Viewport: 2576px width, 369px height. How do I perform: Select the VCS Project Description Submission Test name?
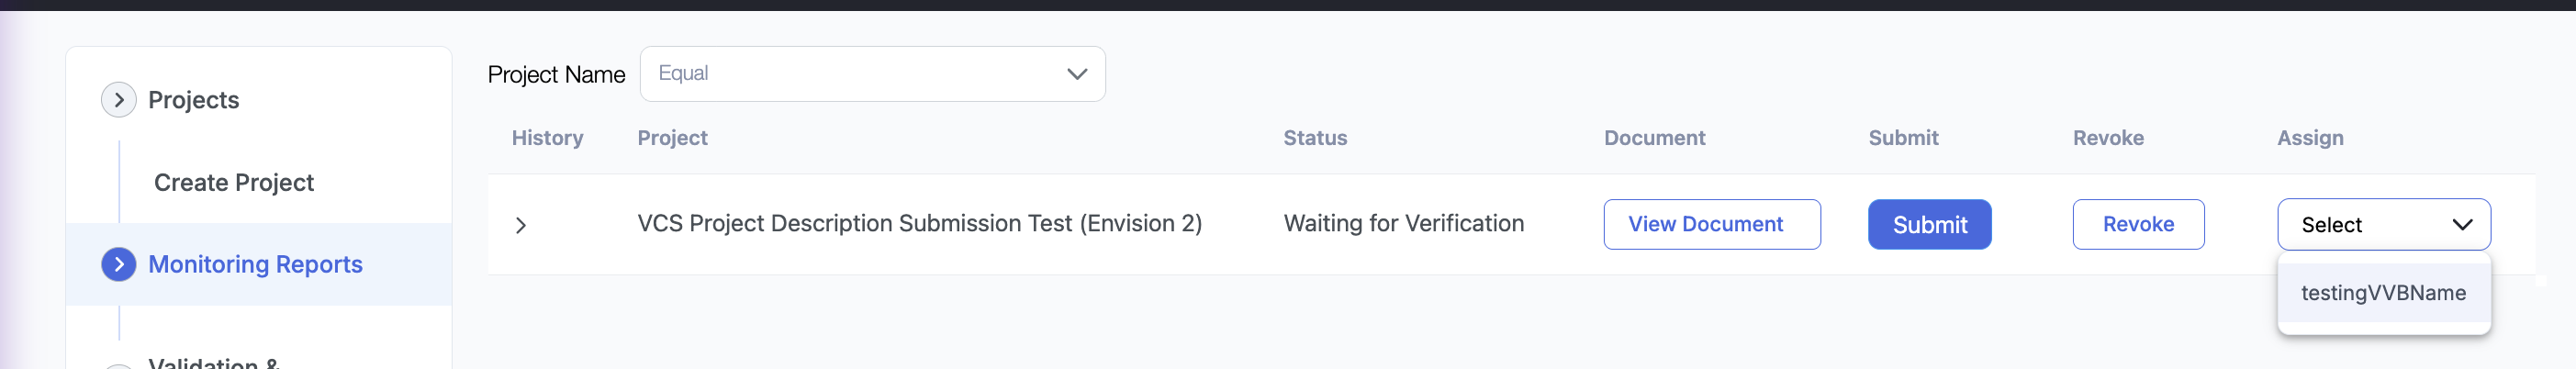919,224
